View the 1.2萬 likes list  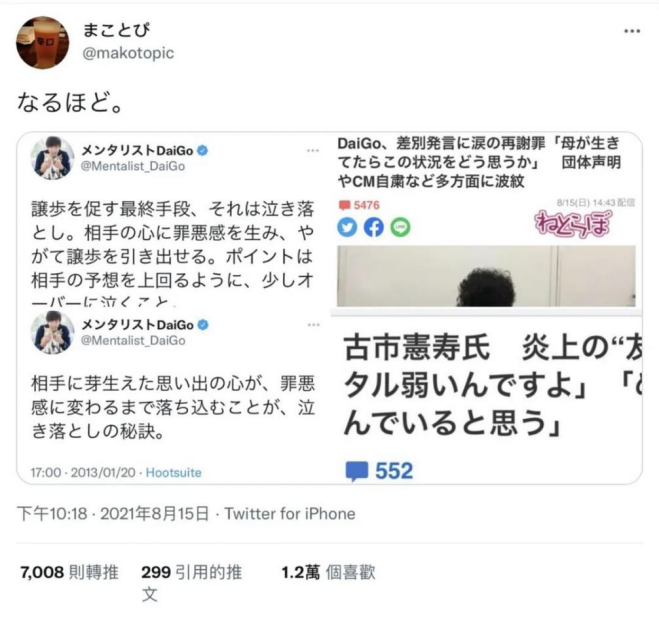328,572
